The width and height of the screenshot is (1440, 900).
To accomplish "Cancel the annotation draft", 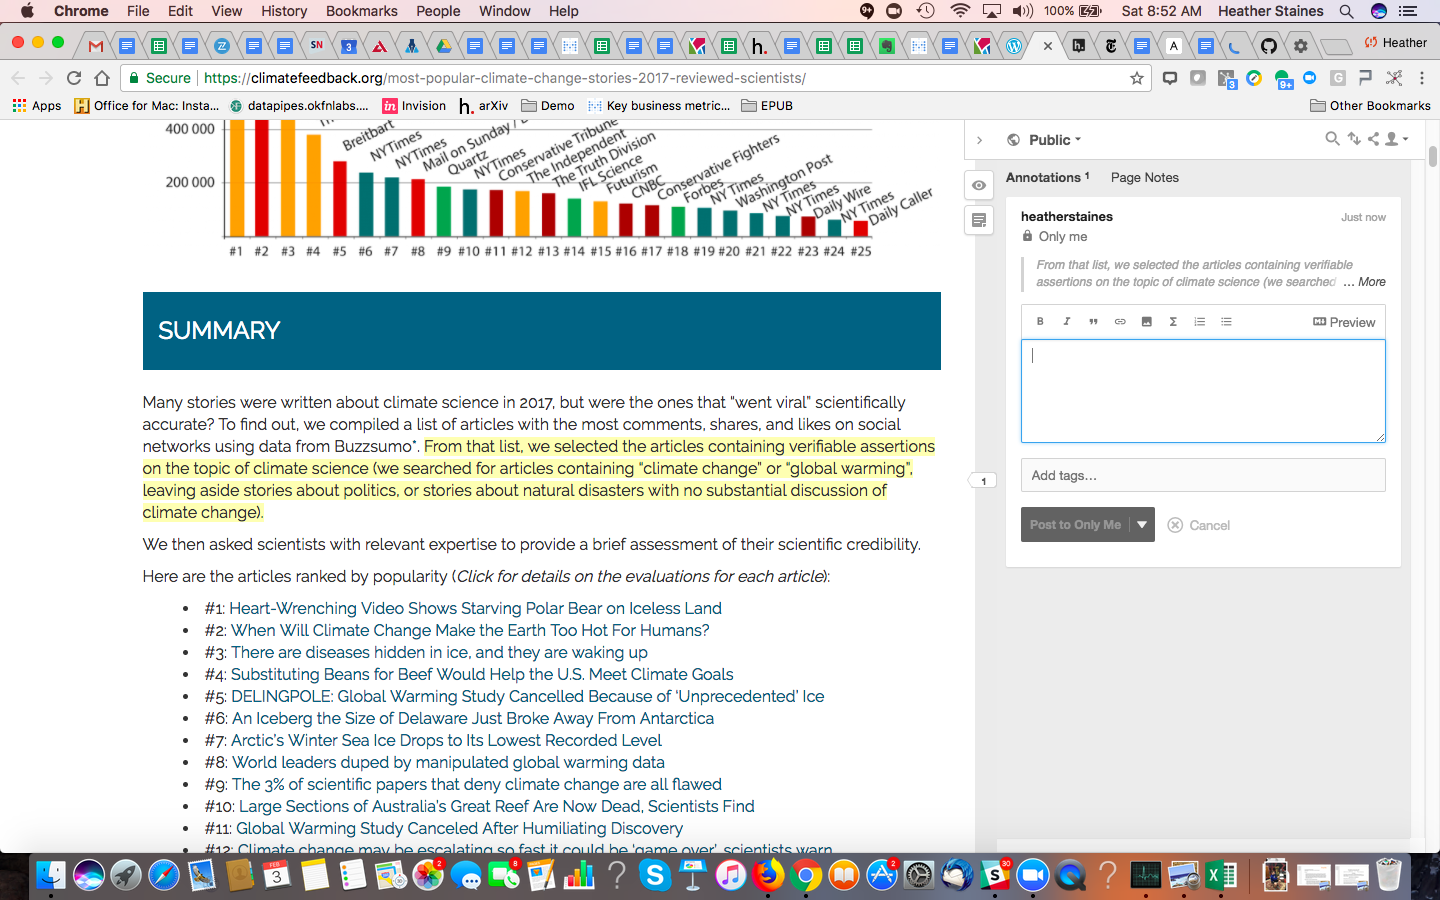I will click(x=1199, y=525).
